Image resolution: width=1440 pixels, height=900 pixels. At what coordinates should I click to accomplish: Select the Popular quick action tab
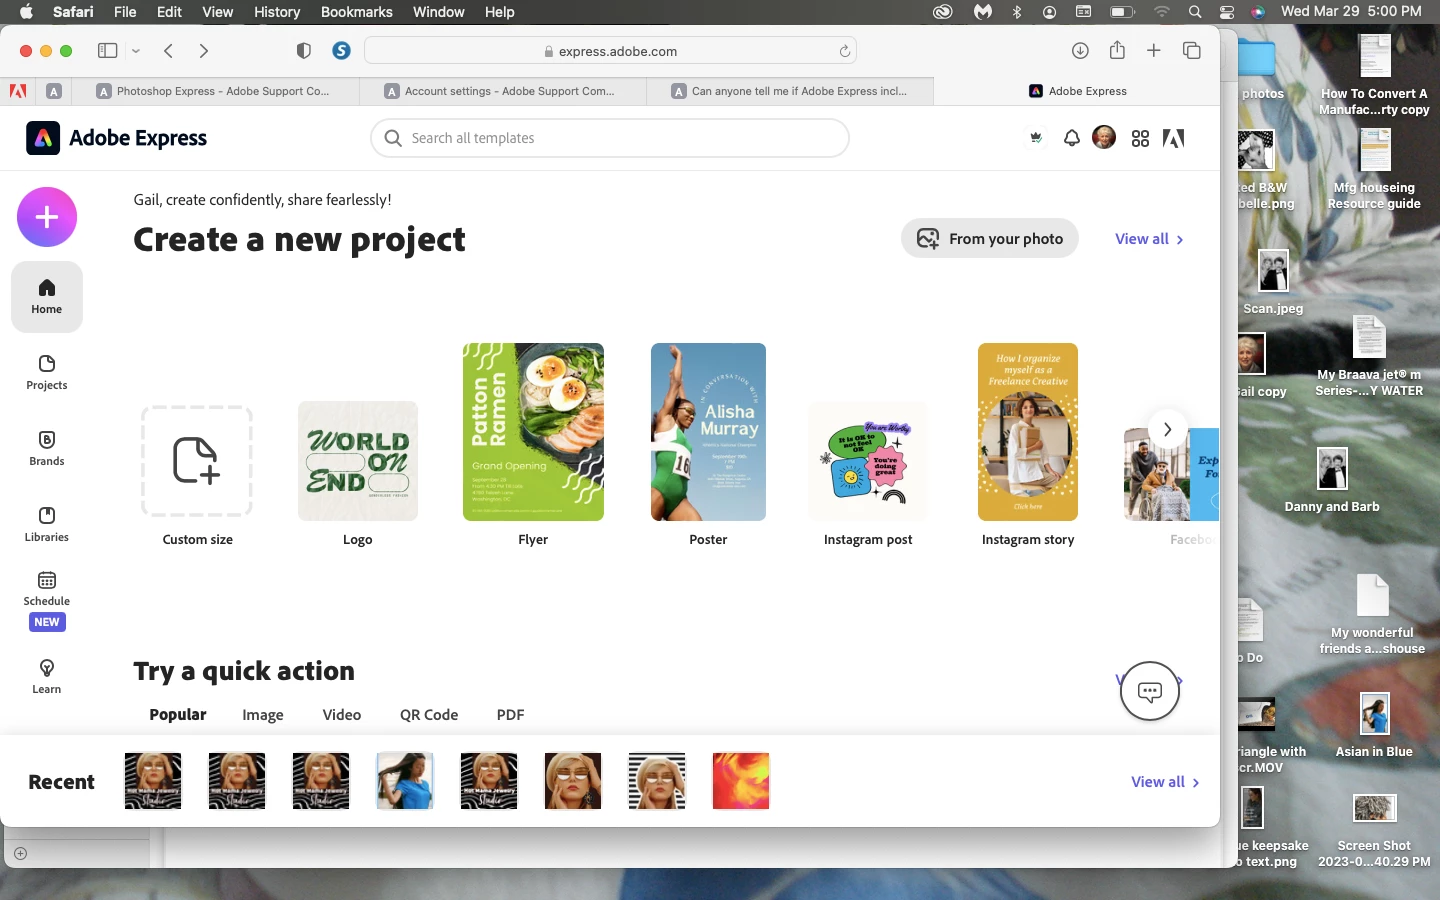coord(178,715)
